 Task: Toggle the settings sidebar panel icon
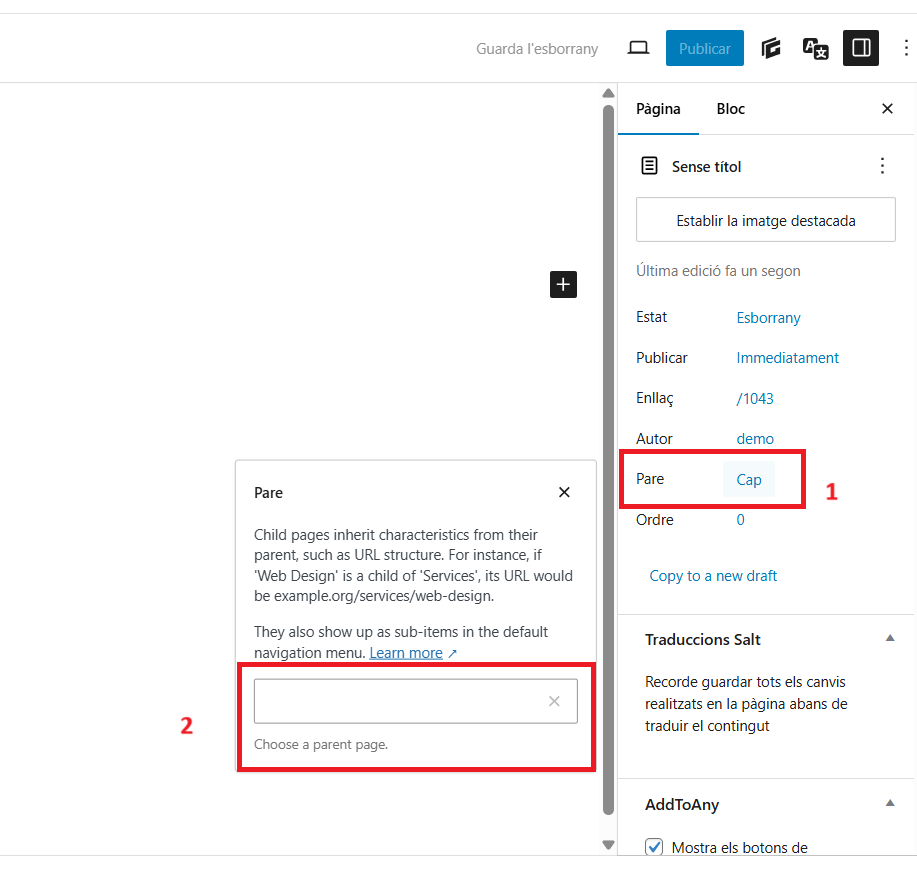tap(860, 48)
